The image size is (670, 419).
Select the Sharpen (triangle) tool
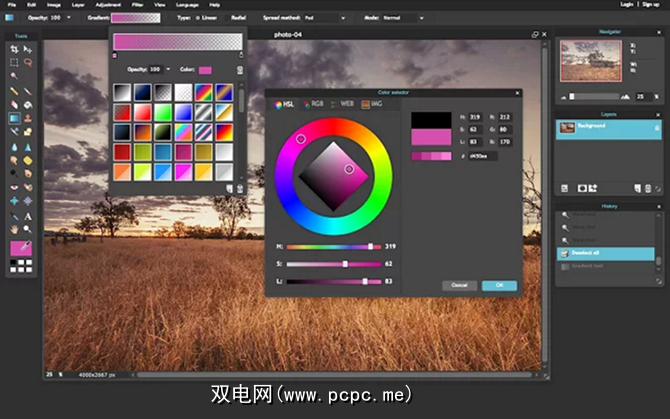(28, 147)
